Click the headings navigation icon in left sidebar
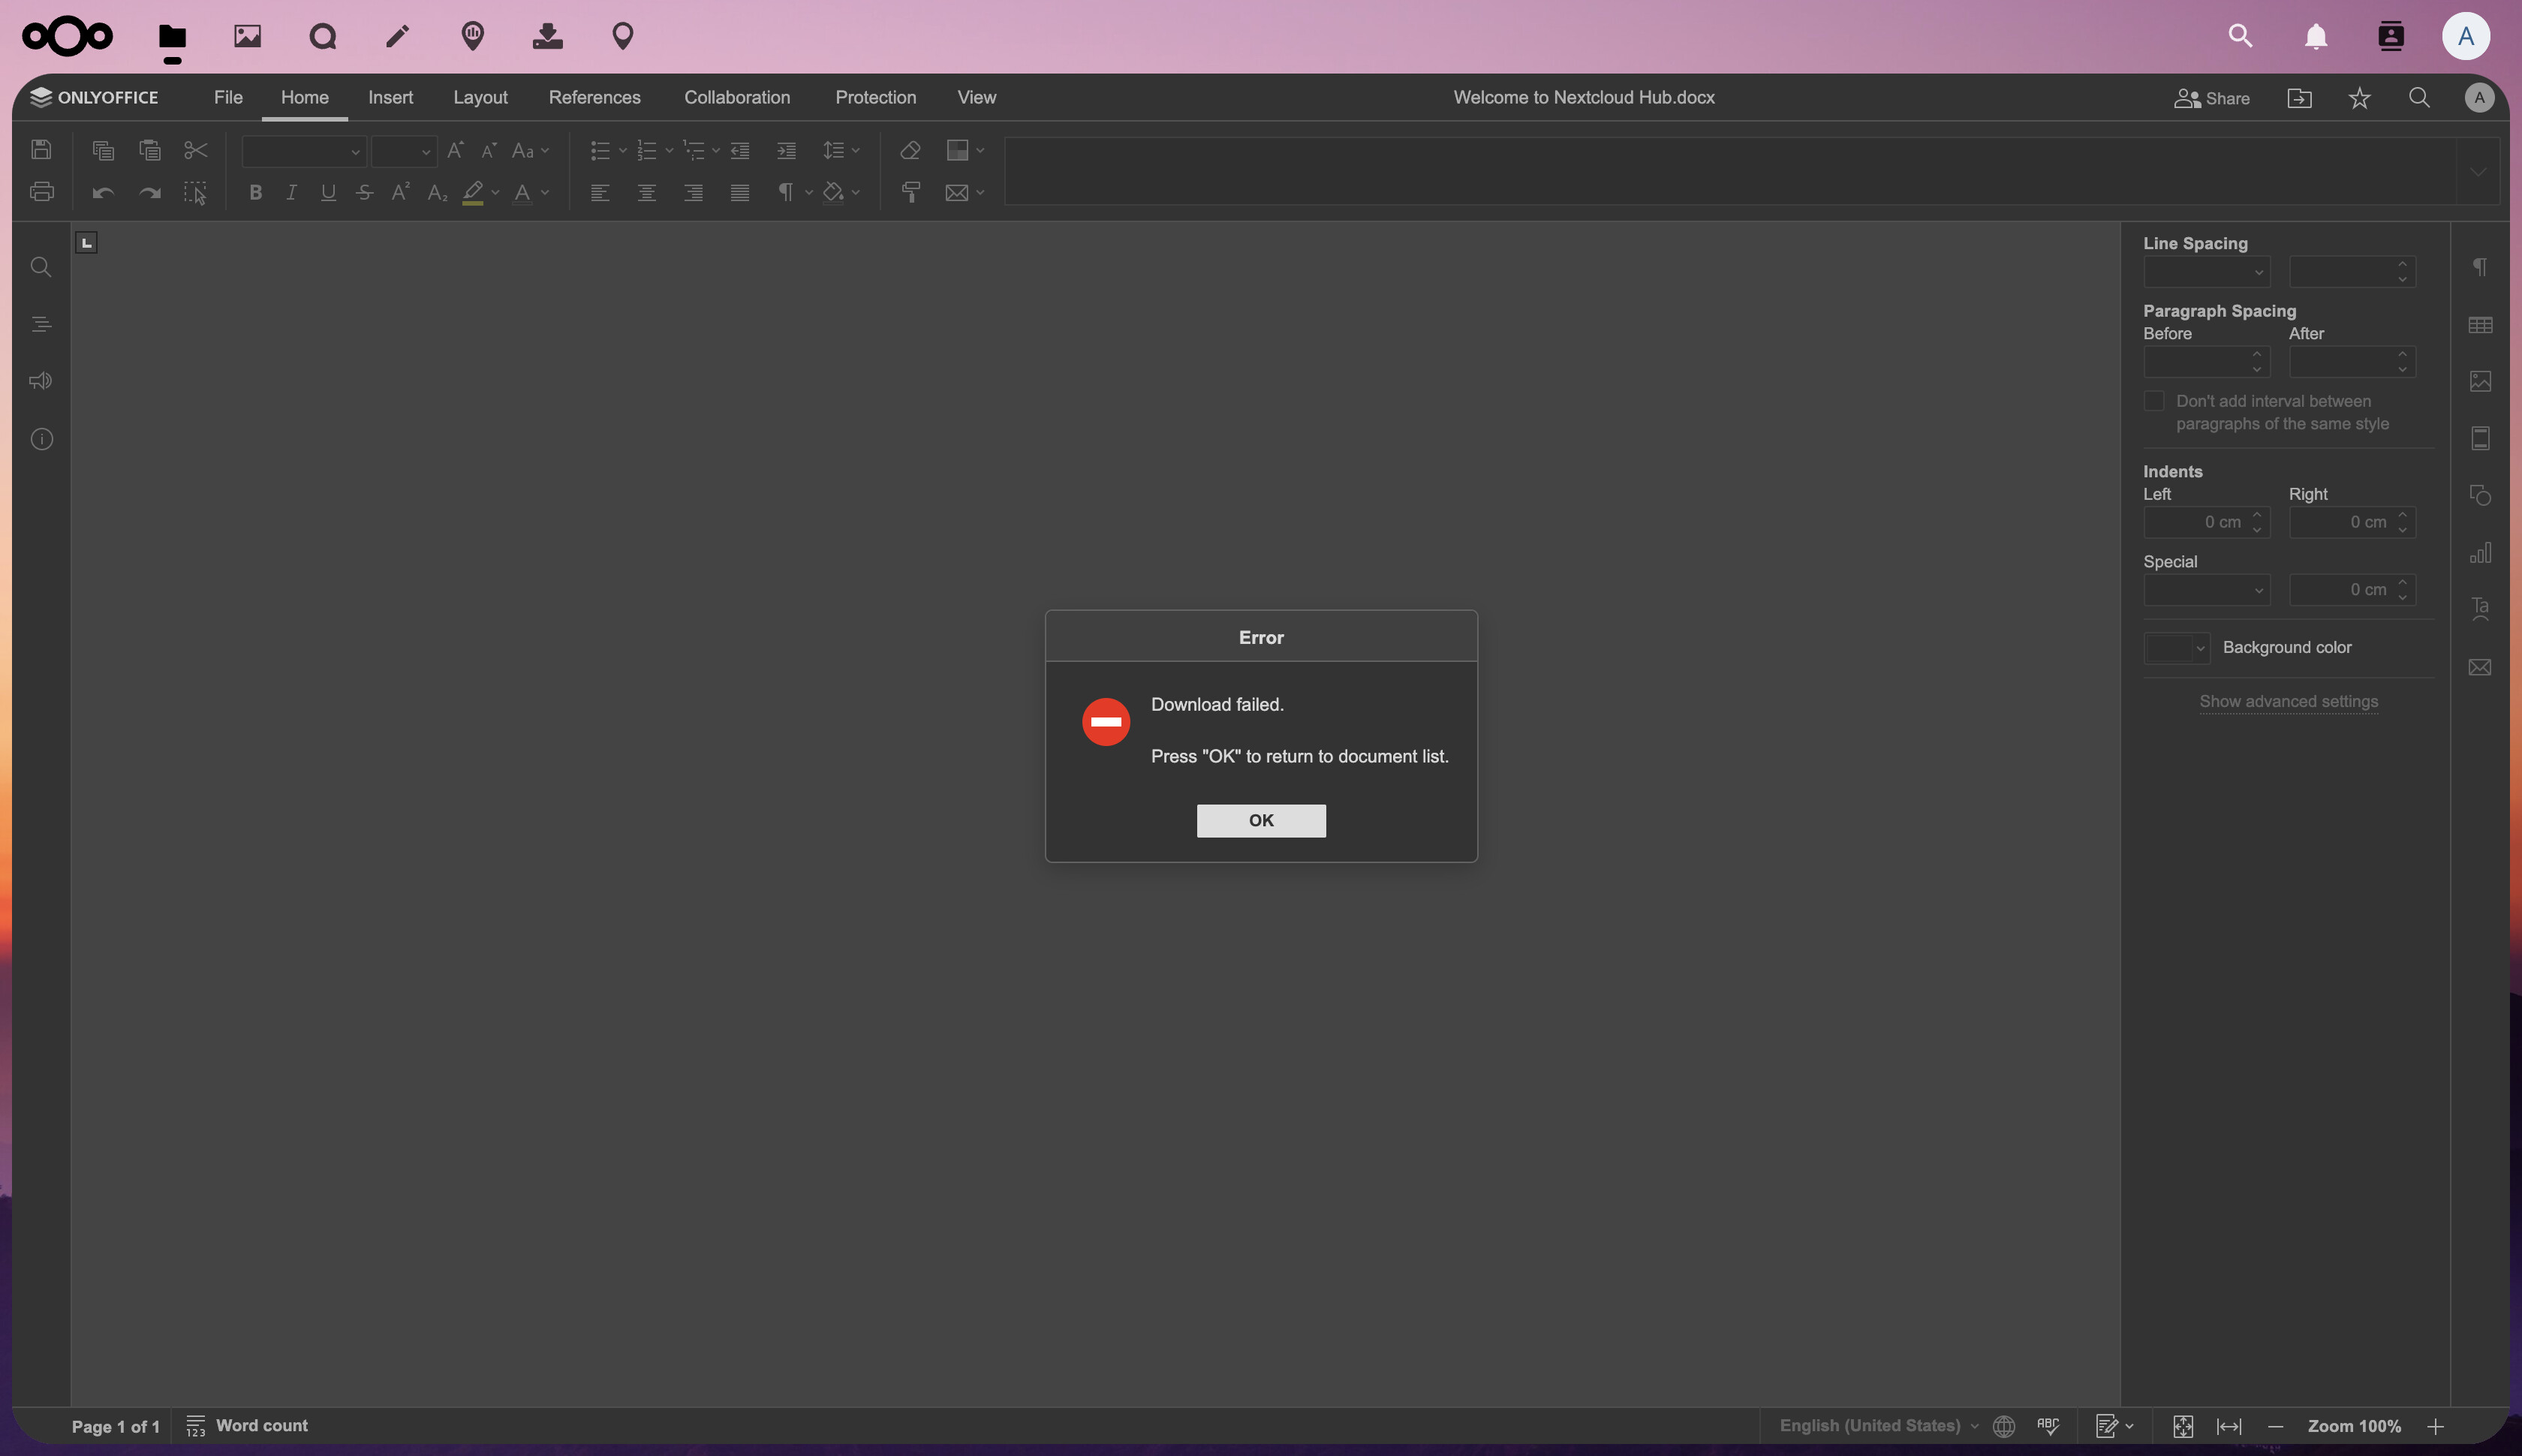This screenshot has width=2522, height=1456. (41, 324)
